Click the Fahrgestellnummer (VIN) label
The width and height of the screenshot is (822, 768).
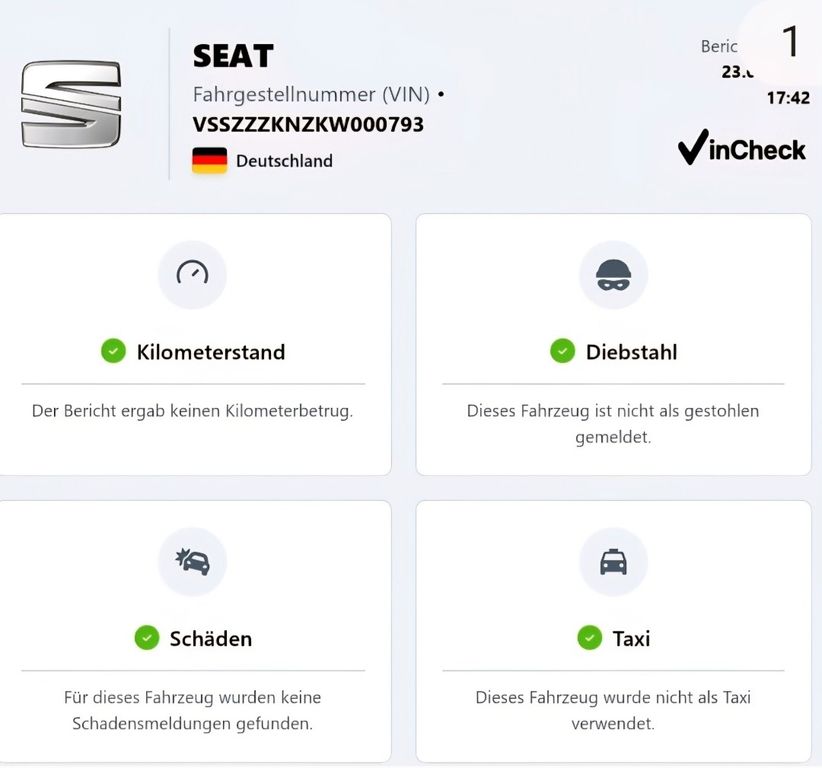[x=311, y=95]
